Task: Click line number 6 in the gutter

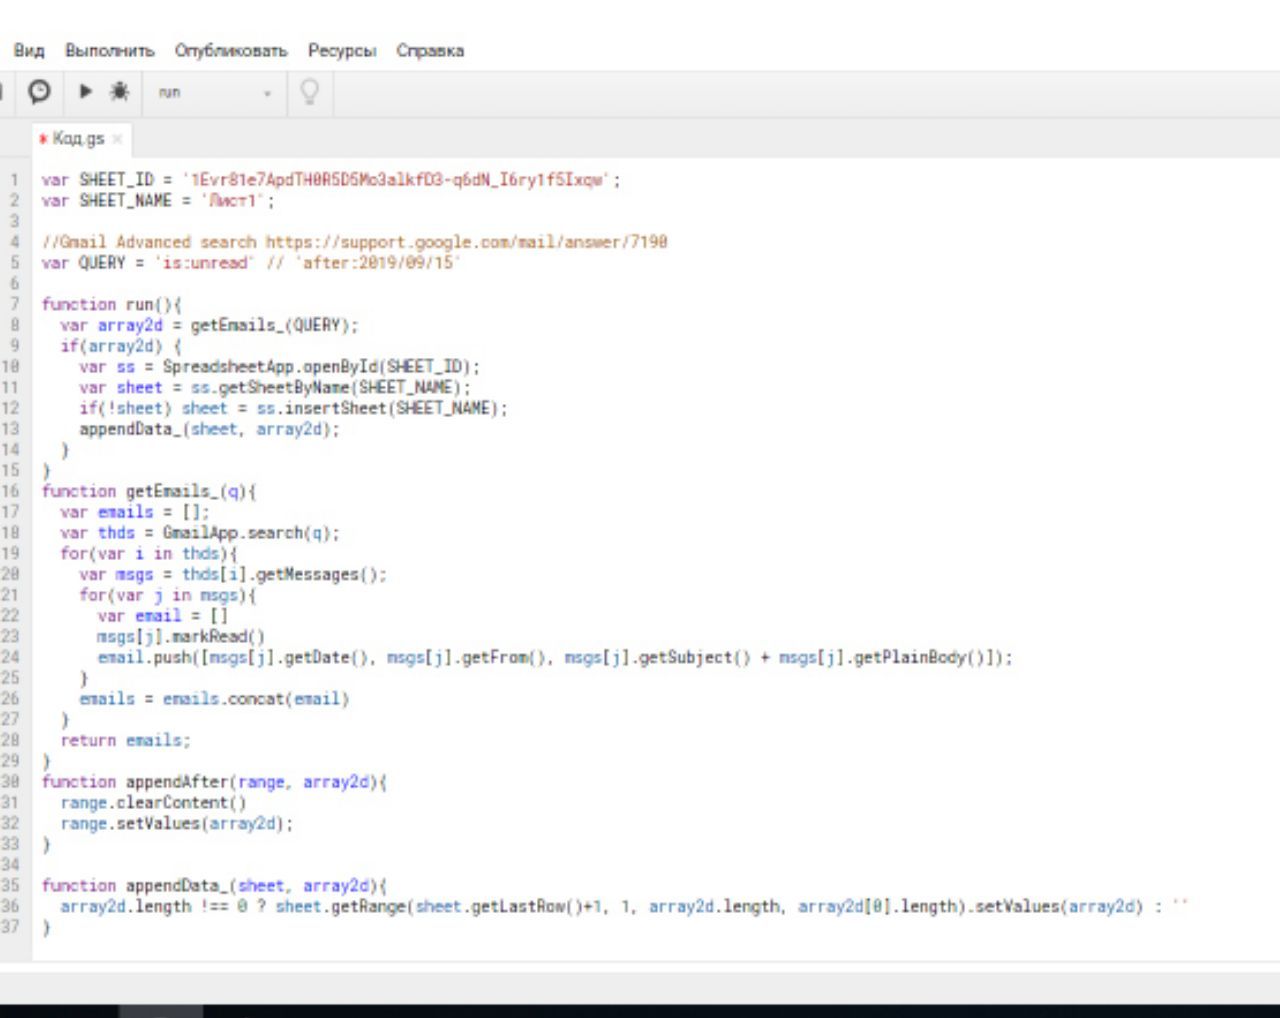Action: [x=14, y=284]
